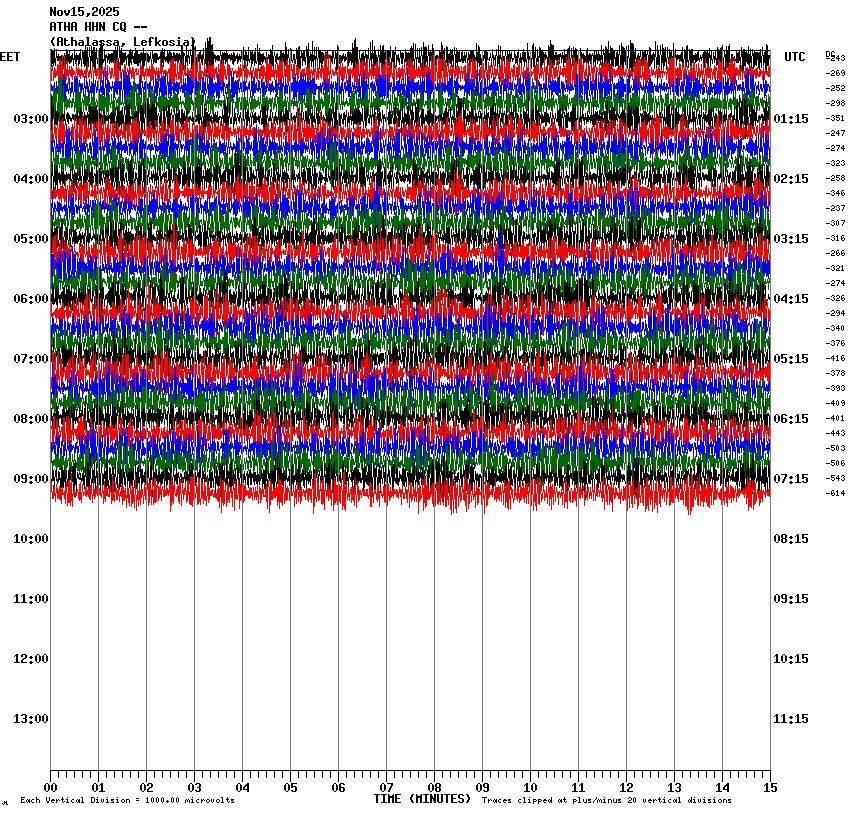Viewport: 850px width, 814px height.
Task: Click minute 15 on the time axis
Action: coord(769,787)
